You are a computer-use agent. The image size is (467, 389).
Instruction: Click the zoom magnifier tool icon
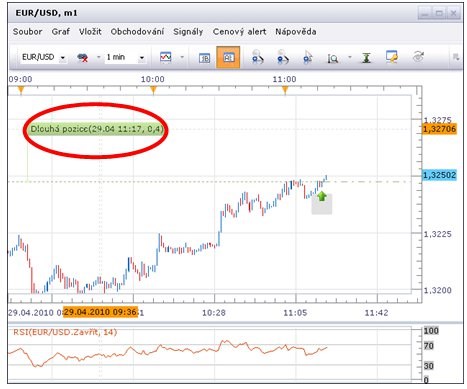333,58
